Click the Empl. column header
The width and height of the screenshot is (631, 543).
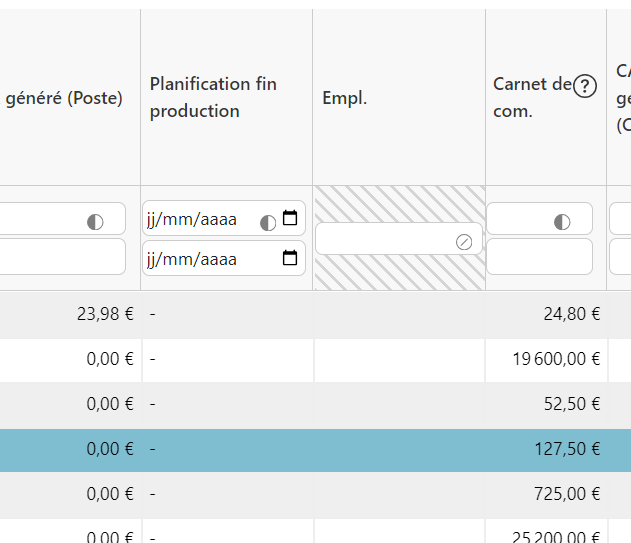click(x=343, y=97)
